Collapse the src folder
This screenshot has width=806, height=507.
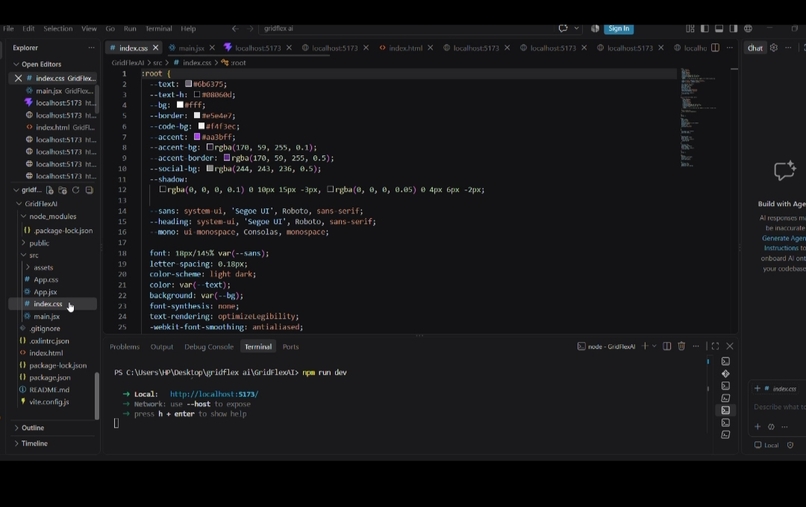23,256
